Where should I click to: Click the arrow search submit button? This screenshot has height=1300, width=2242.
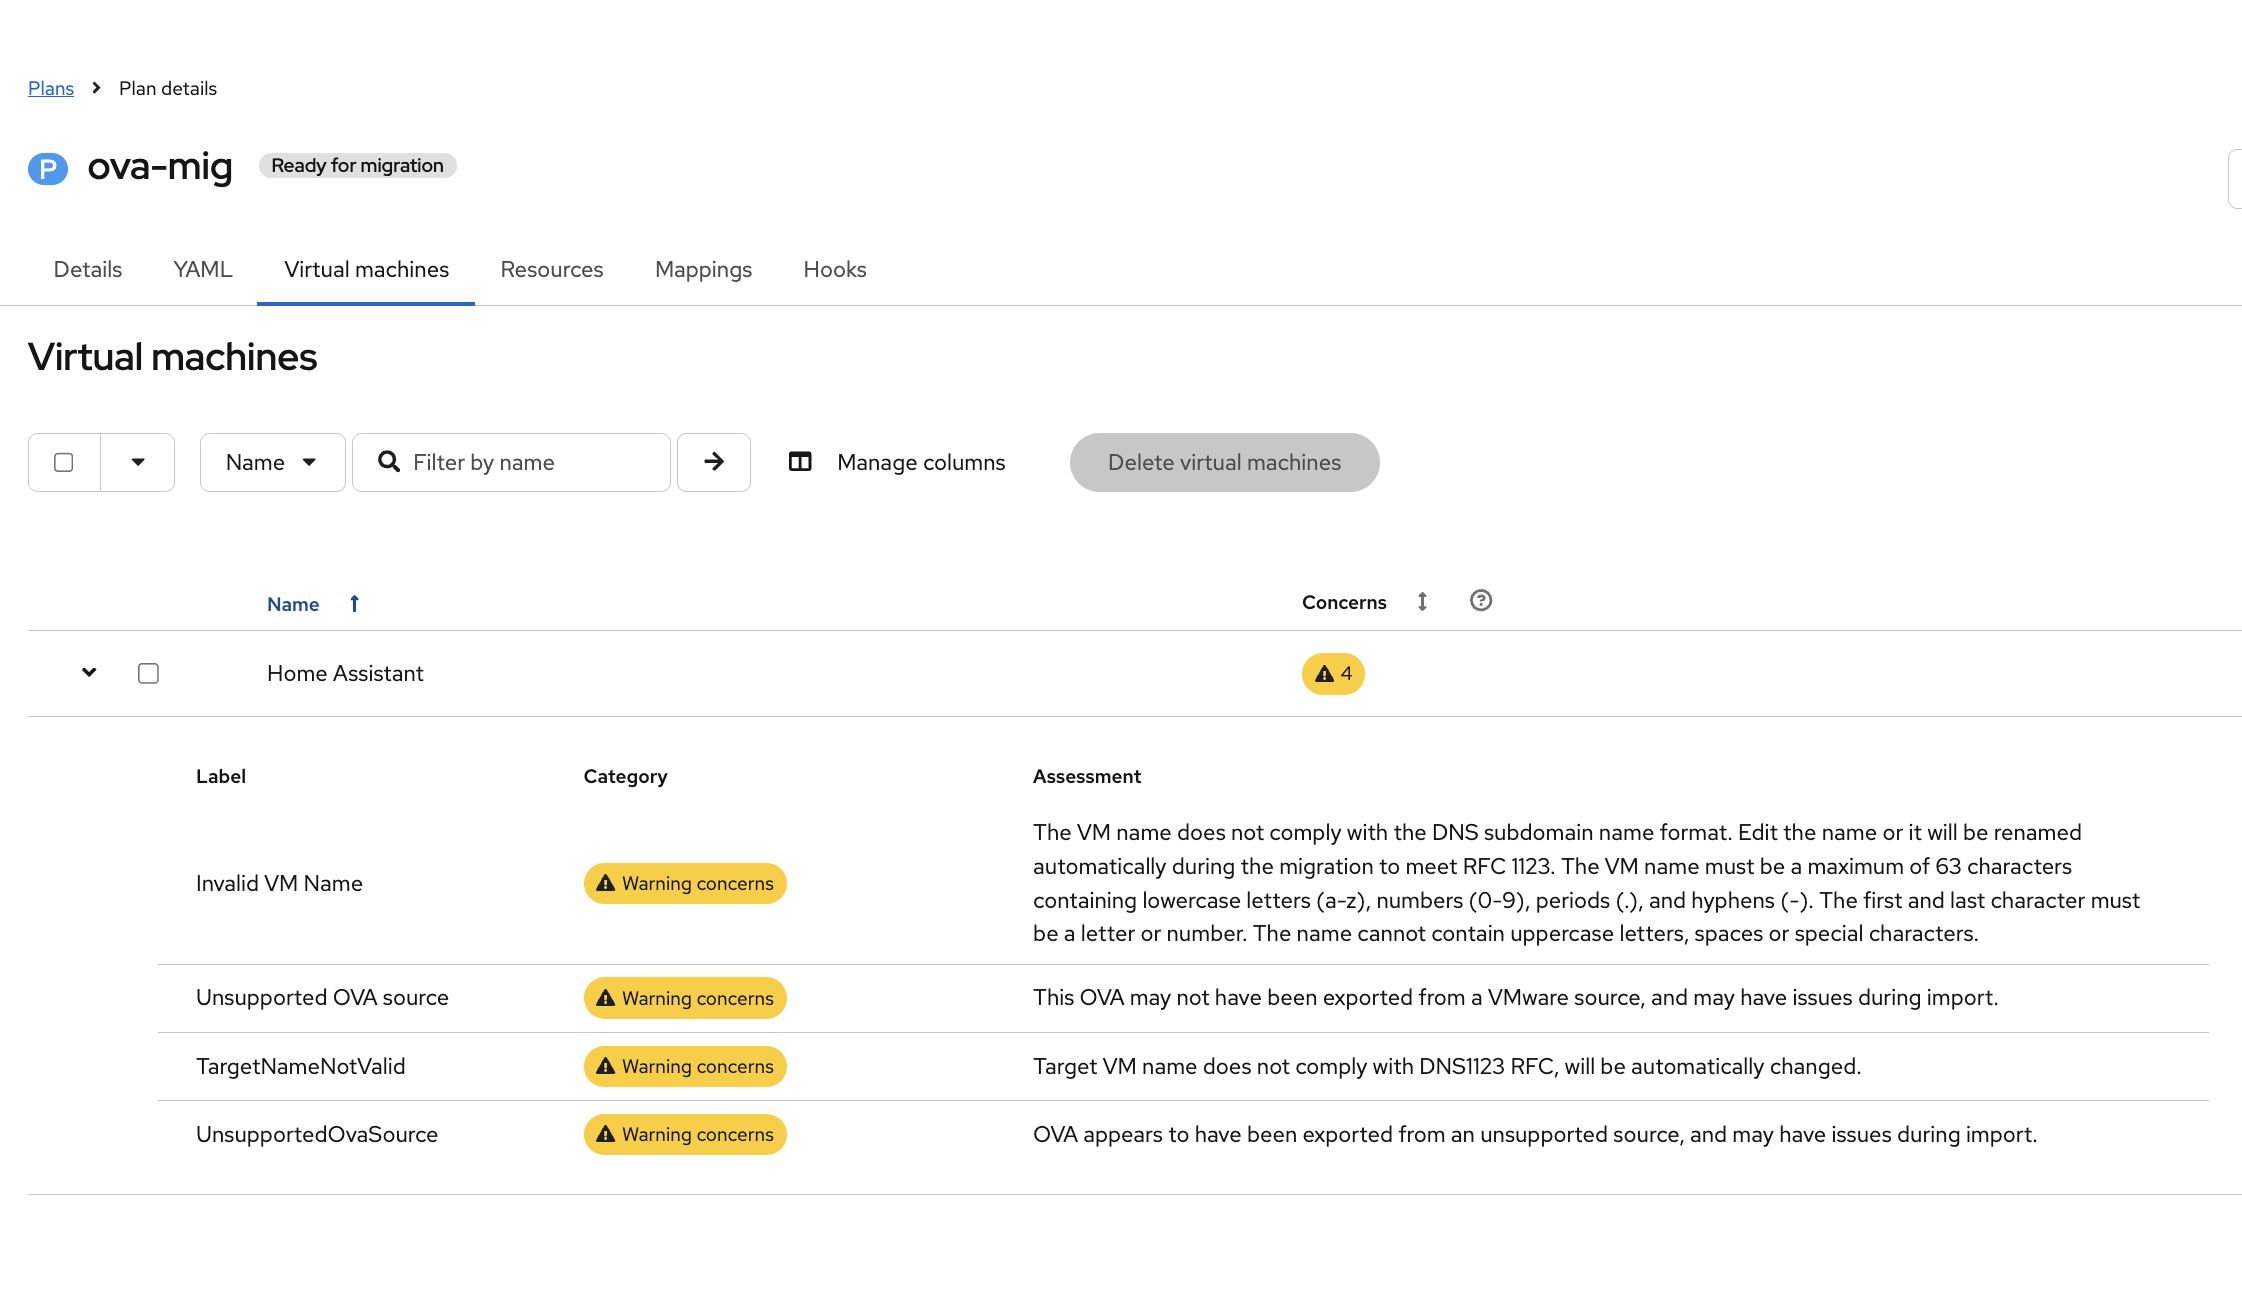[x=713, y=462]
